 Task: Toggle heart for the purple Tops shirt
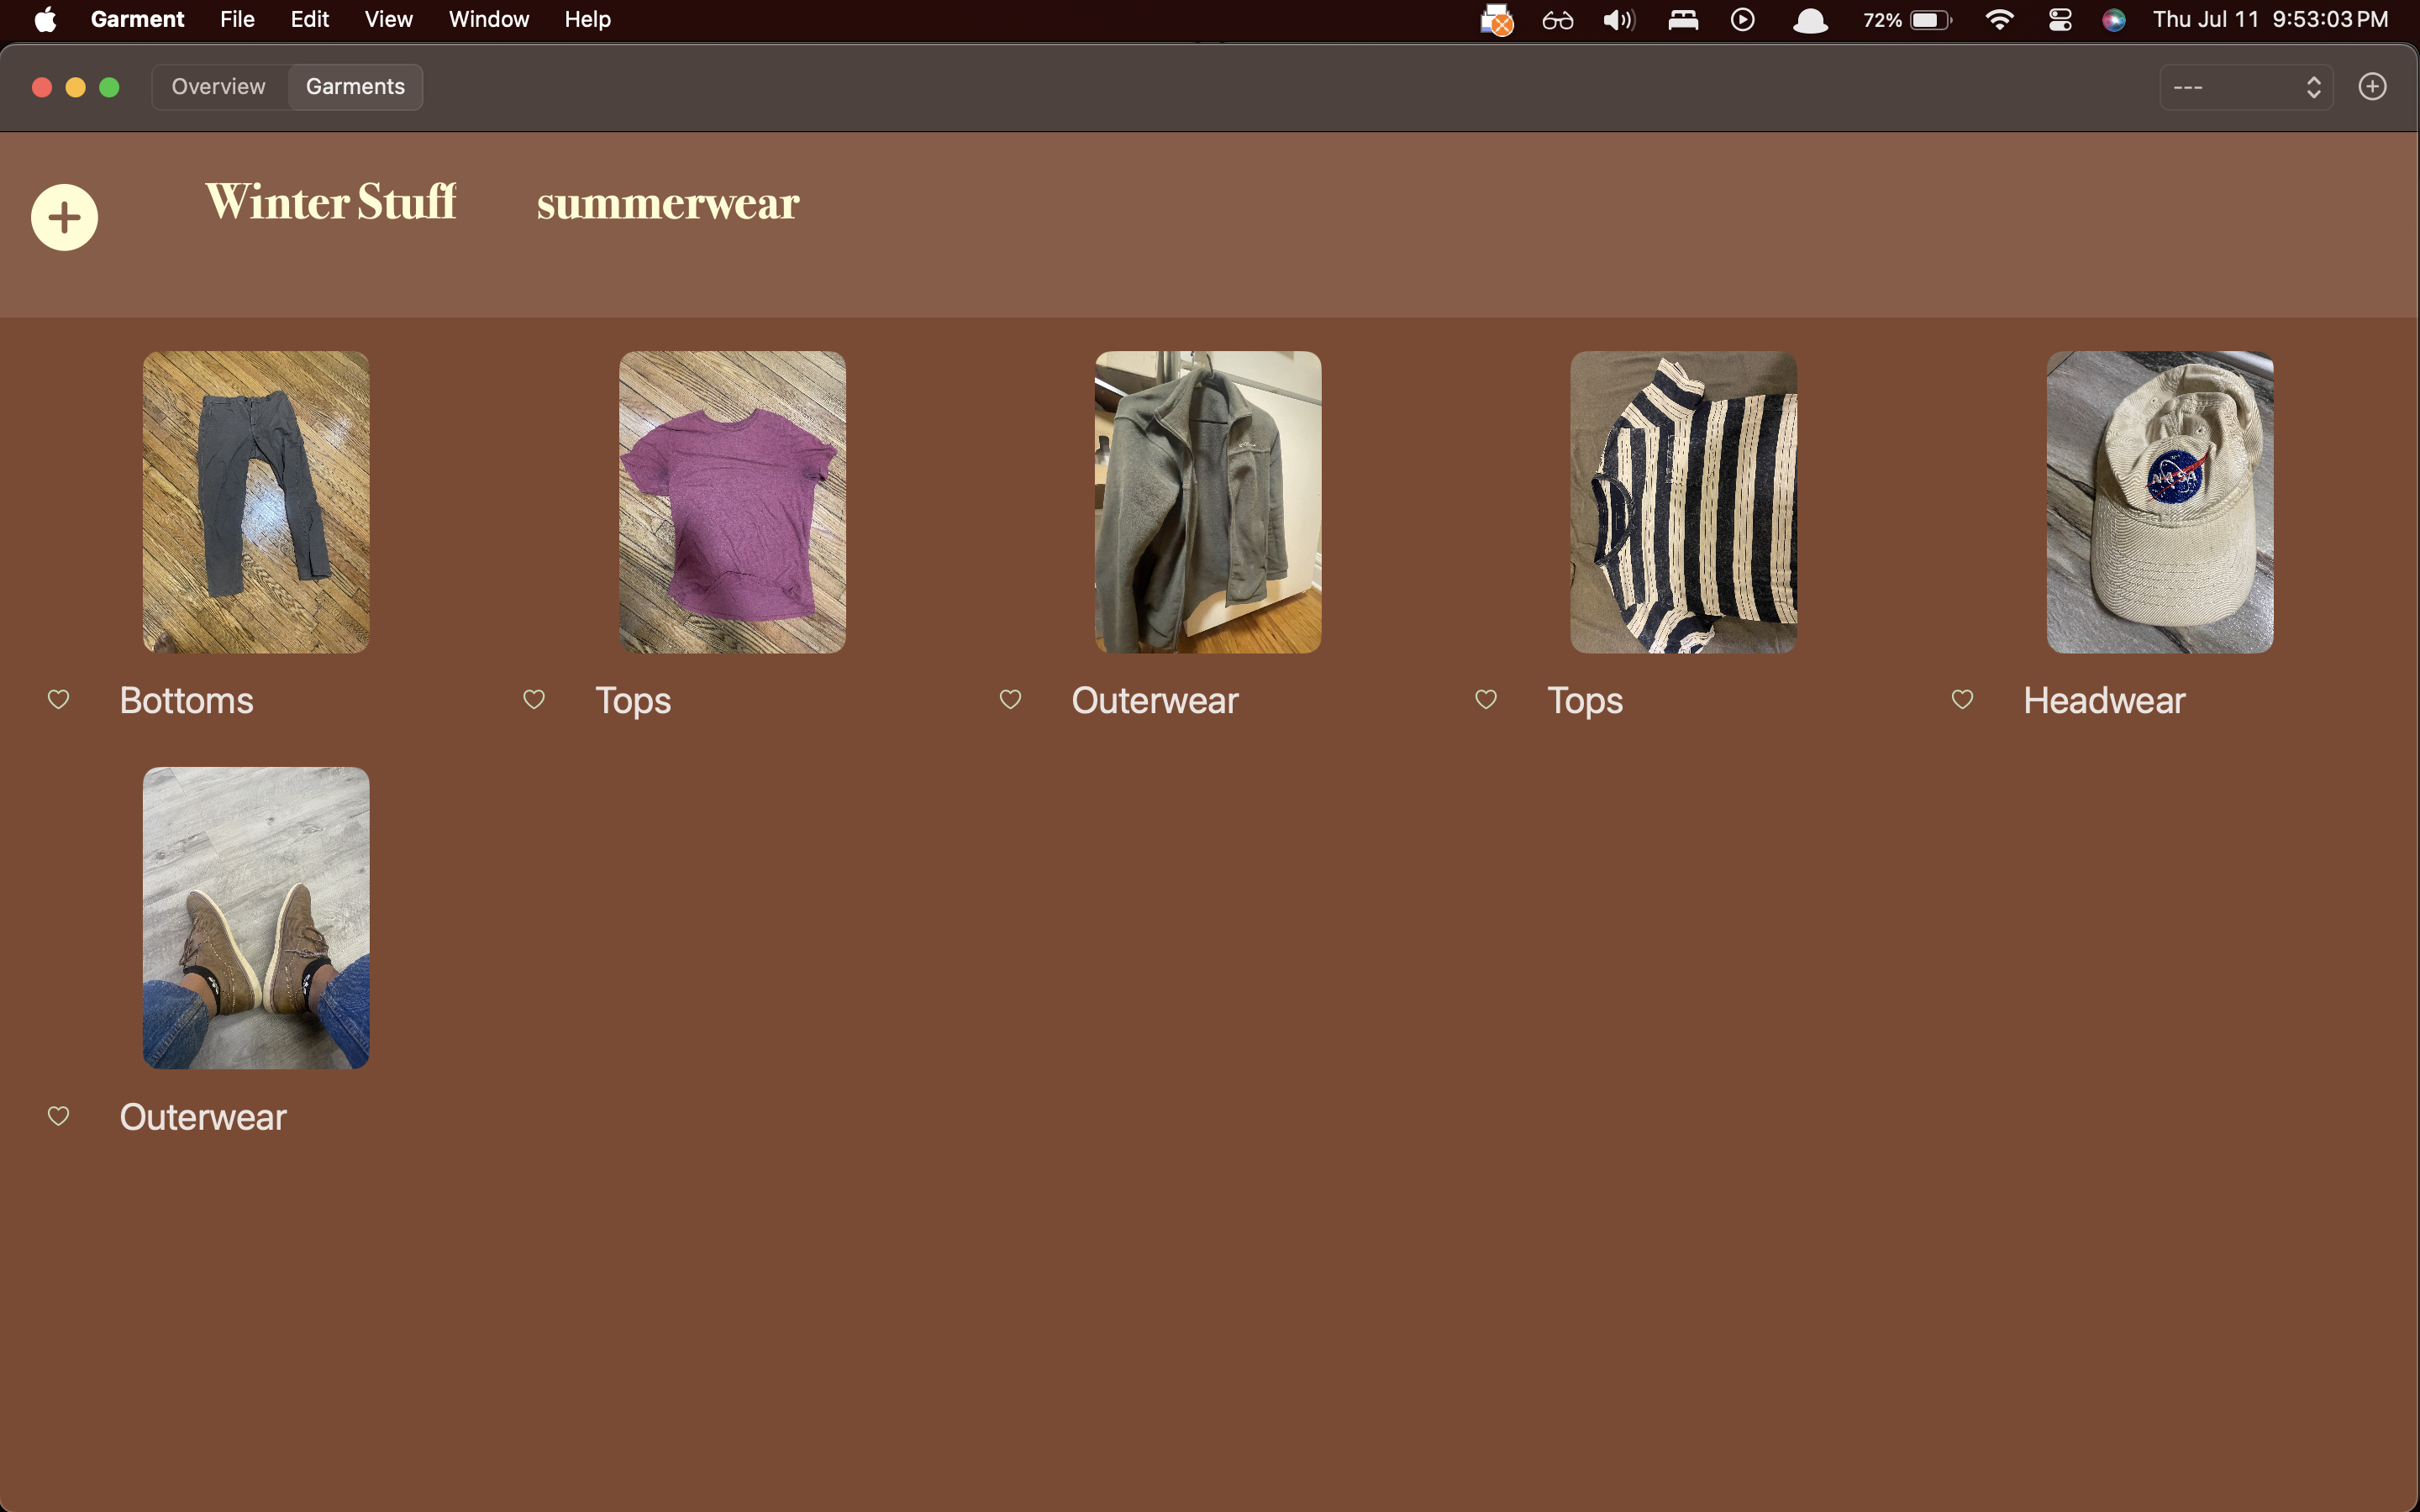coord(534,700)
